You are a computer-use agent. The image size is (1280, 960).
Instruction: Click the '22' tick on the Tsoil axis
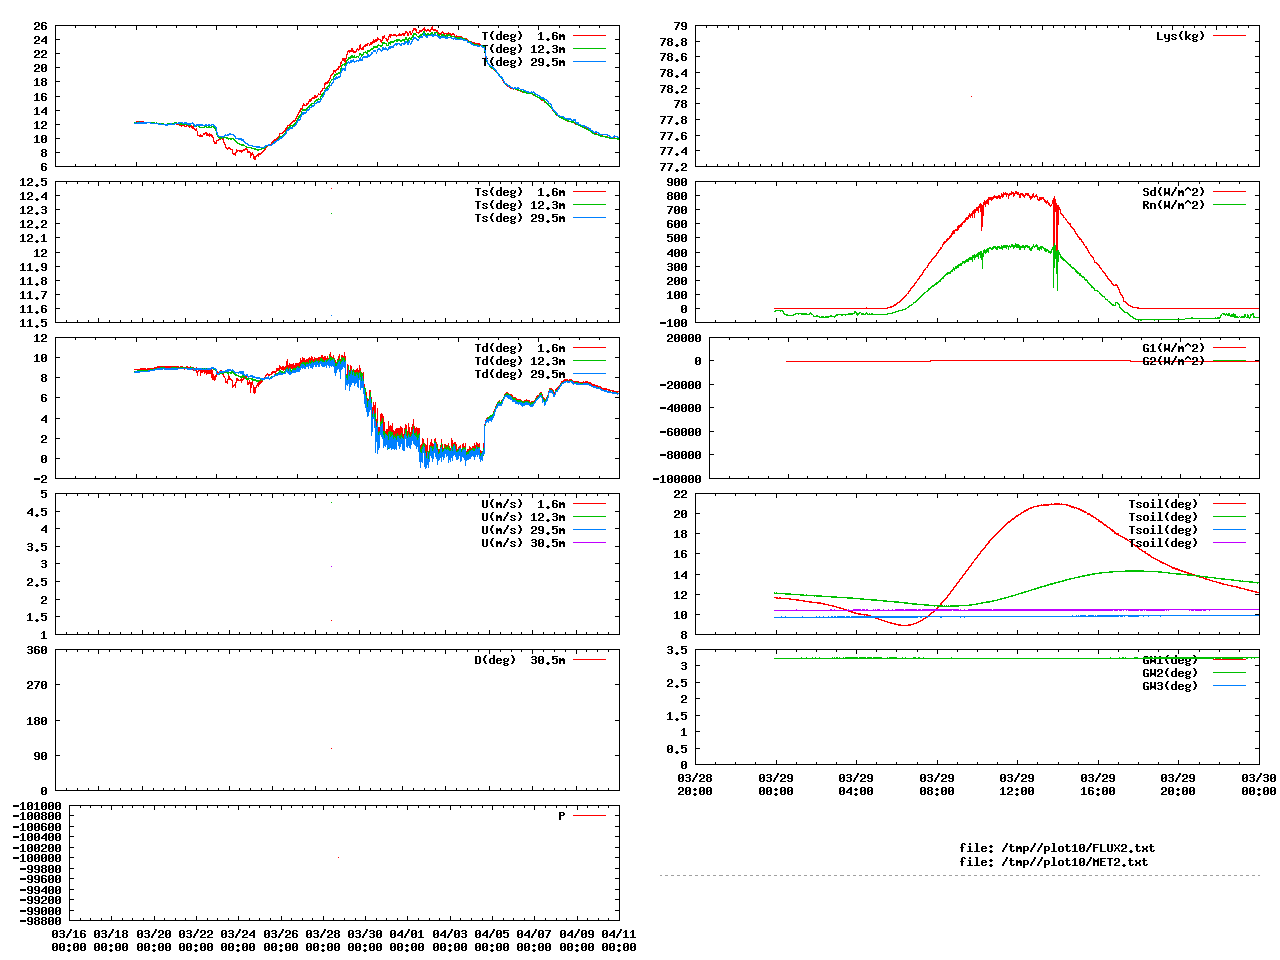(x=680, y=494)
